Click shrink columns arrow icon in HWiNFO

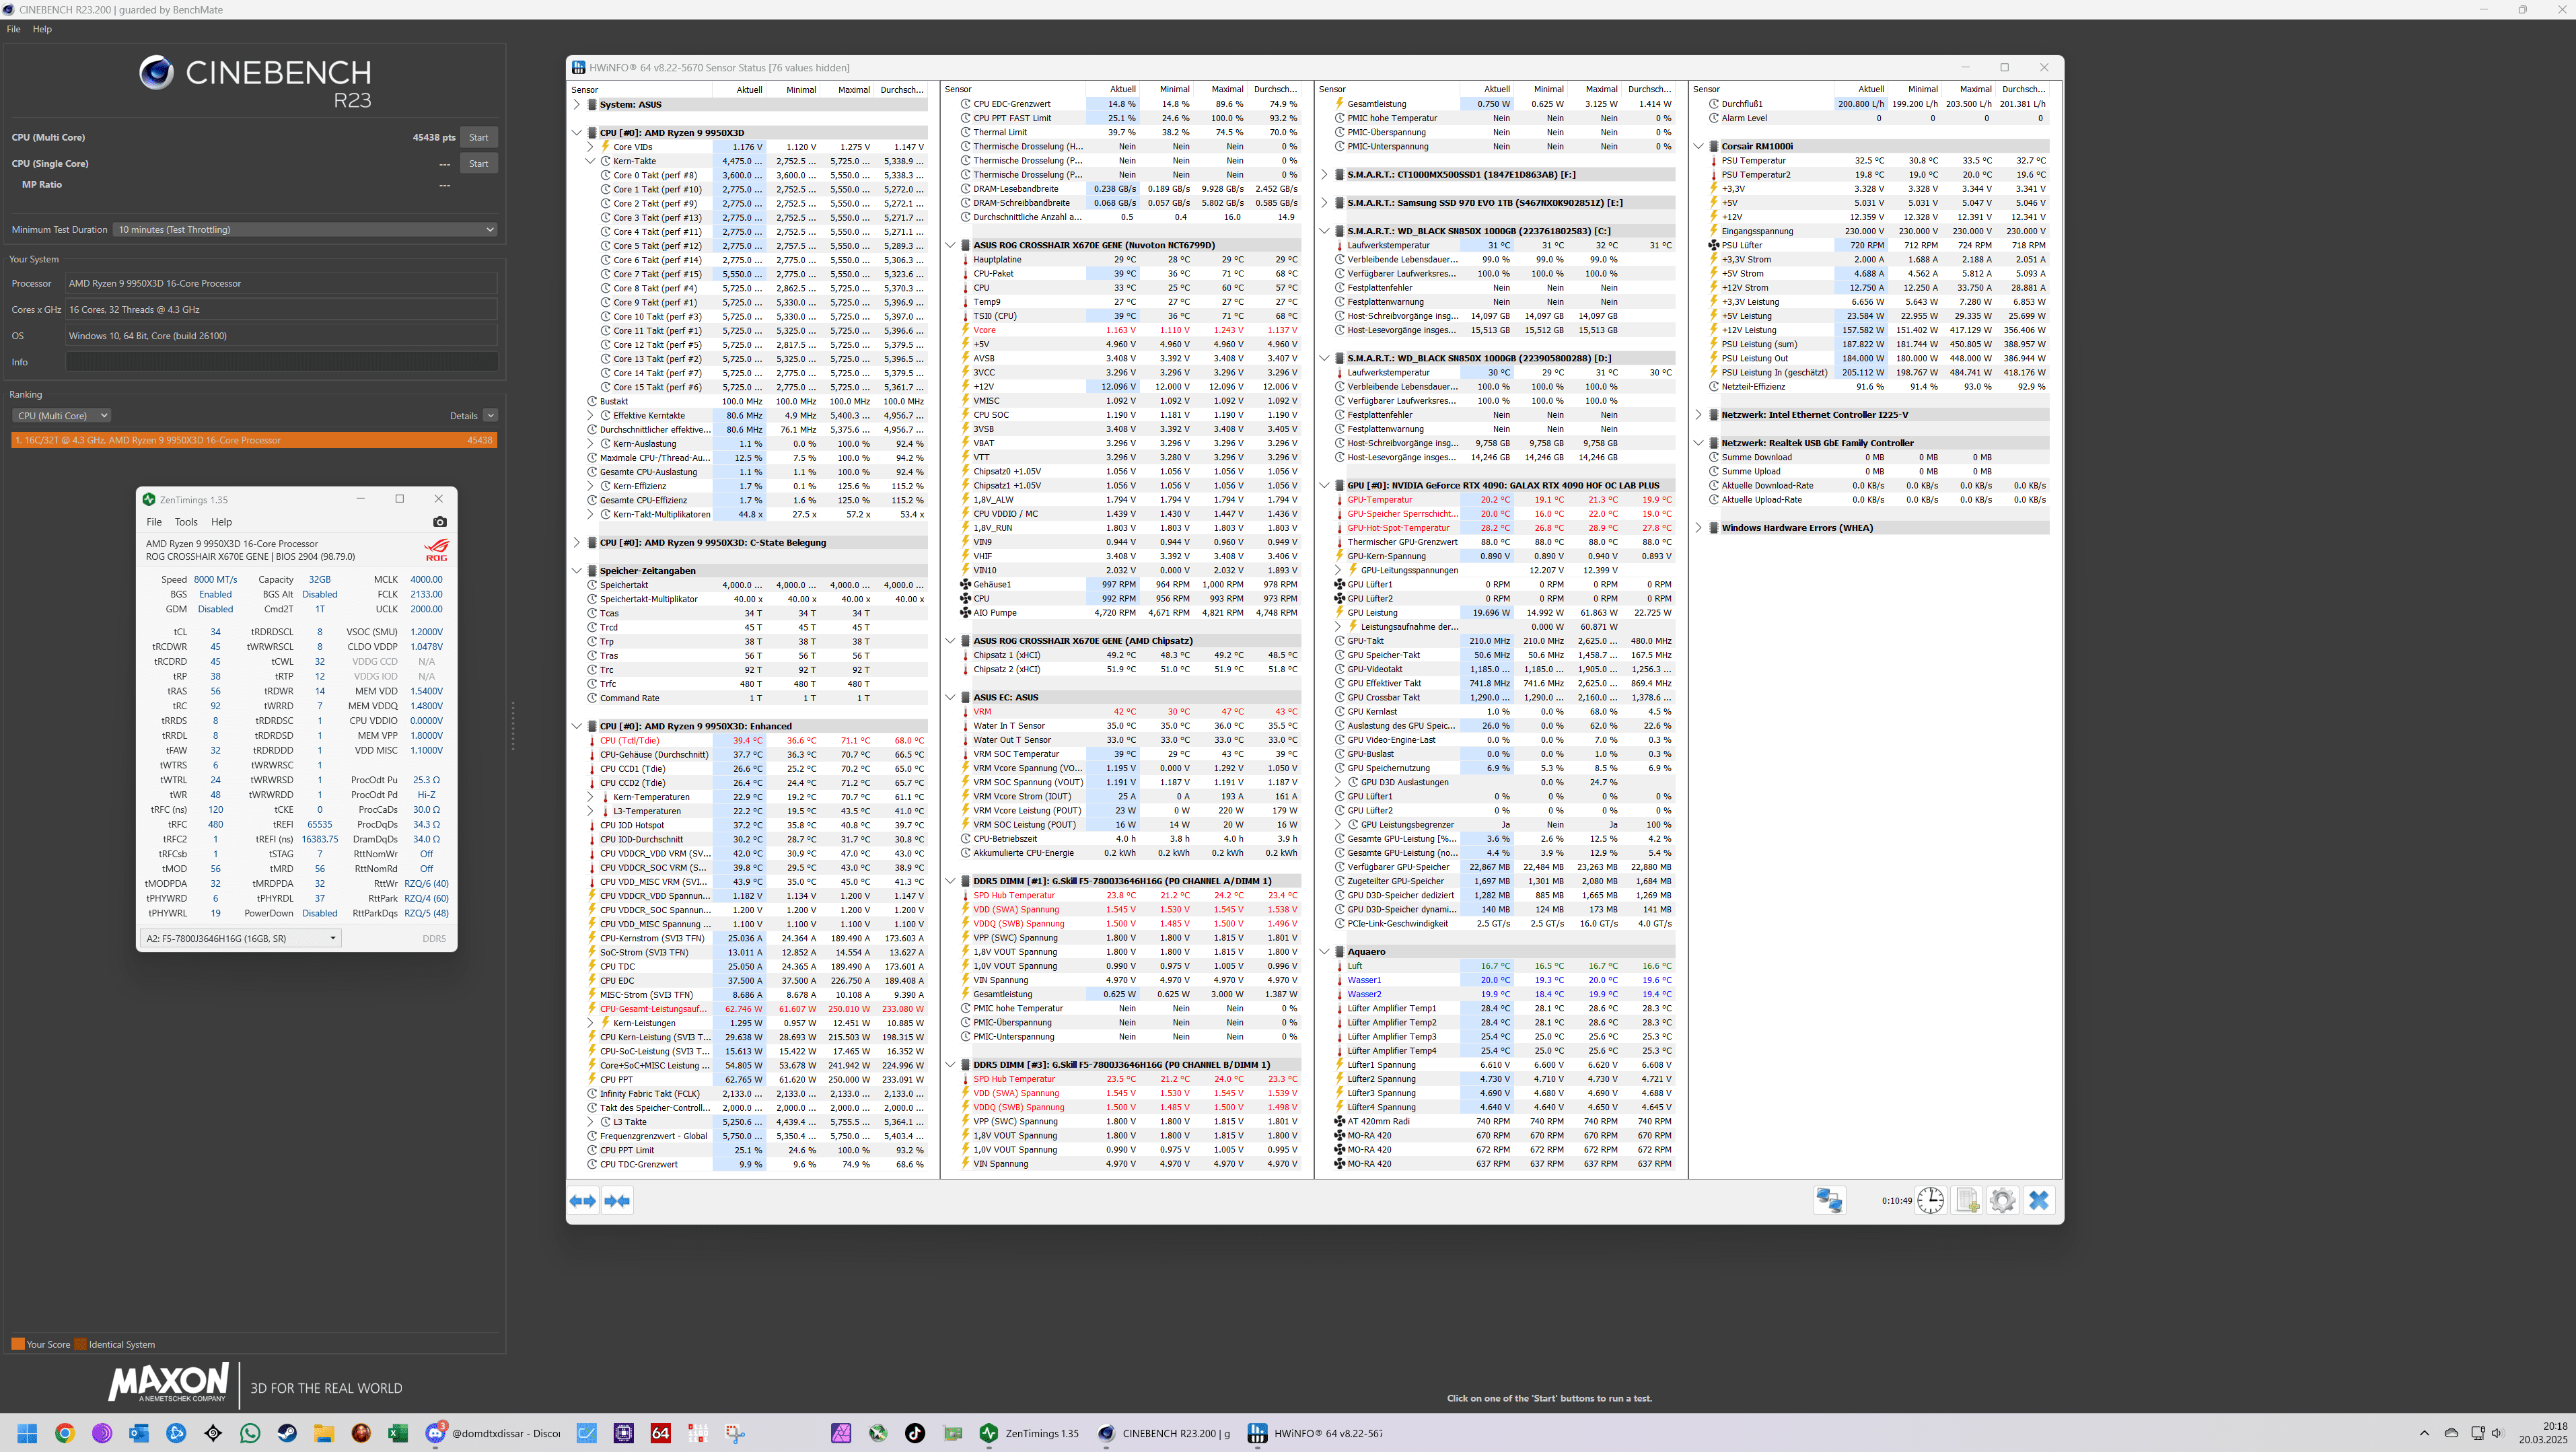[x=617, y=1200]
